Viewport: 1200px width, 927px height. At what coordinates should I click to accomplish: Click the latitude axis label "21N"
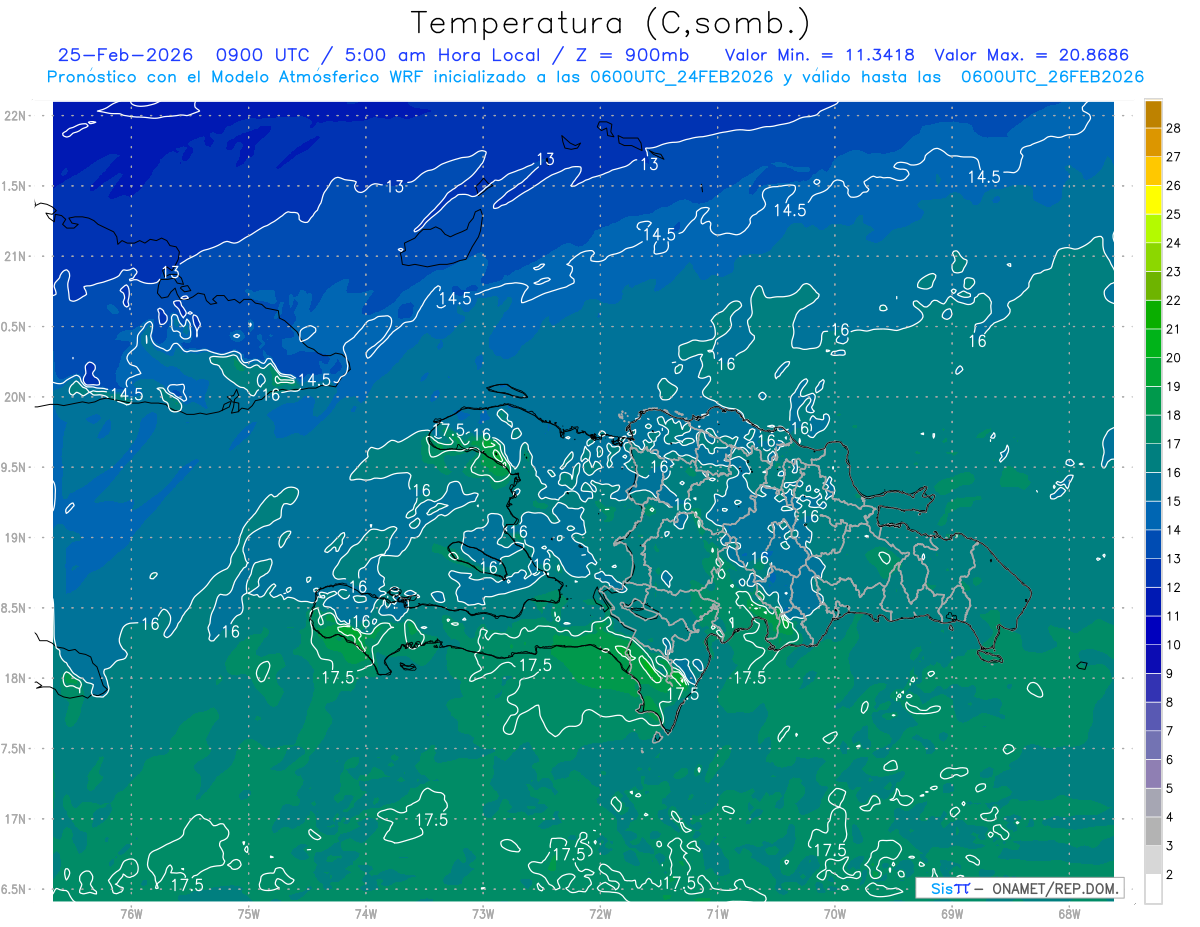coord(16,256)
